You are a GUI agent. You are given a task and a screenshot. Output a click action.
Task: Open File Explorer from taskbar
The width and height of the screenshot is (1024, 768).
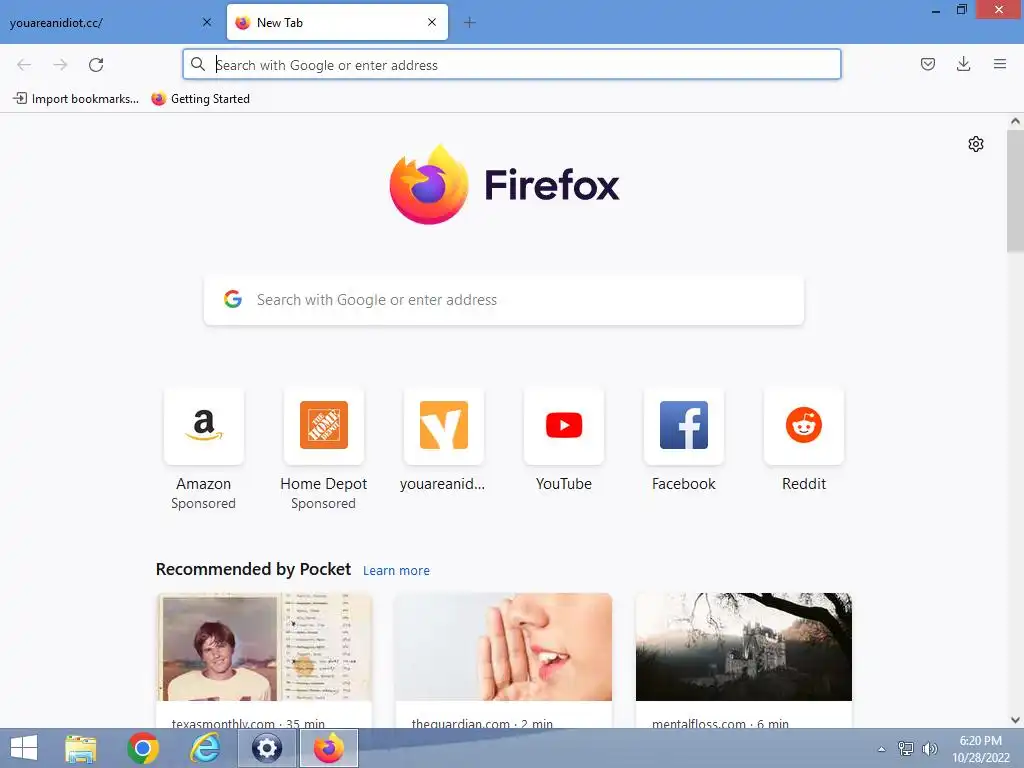point(81,748)
